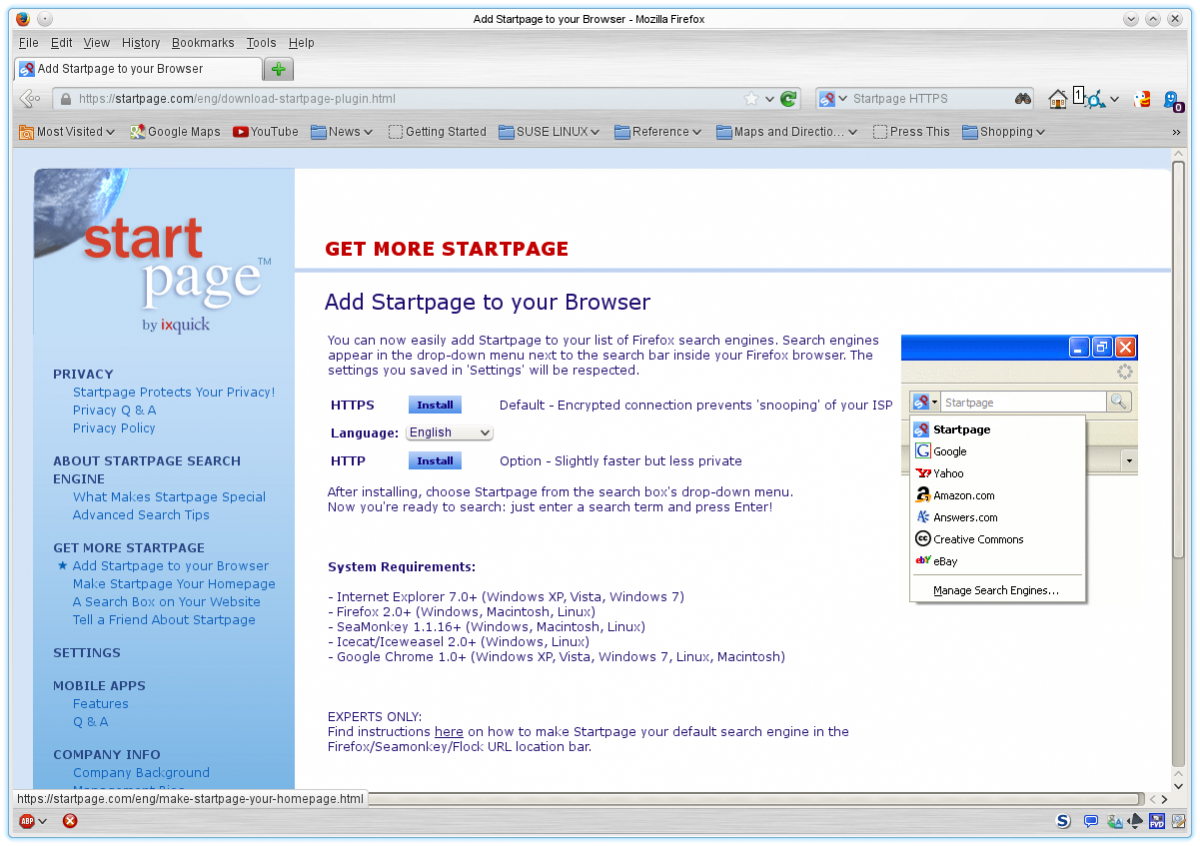Open the Bookmarks menu

pyautogui.click(x=203, y=43)
